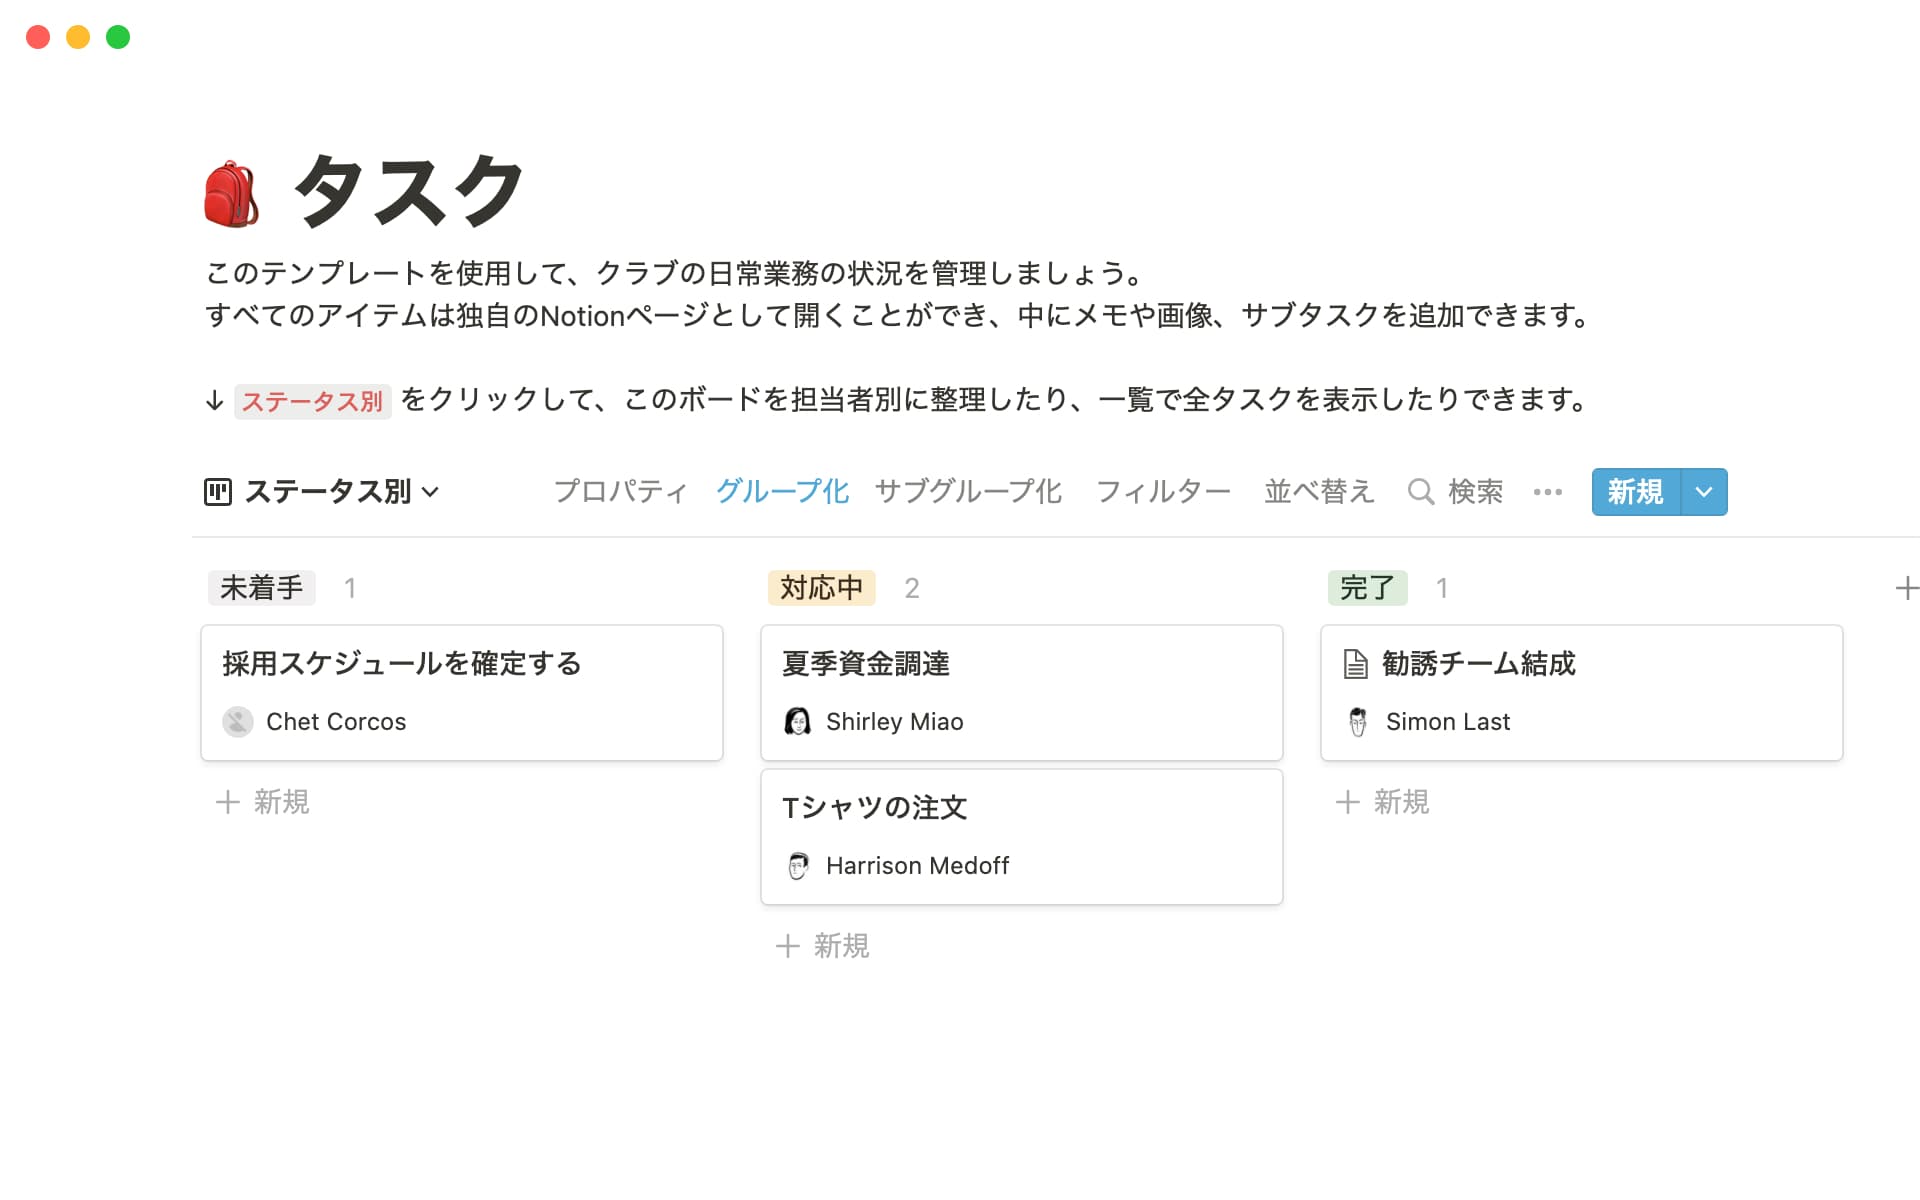
Task: Add a new card under 未着手 column
Action: pyautogui.click(x=261, y=802)
